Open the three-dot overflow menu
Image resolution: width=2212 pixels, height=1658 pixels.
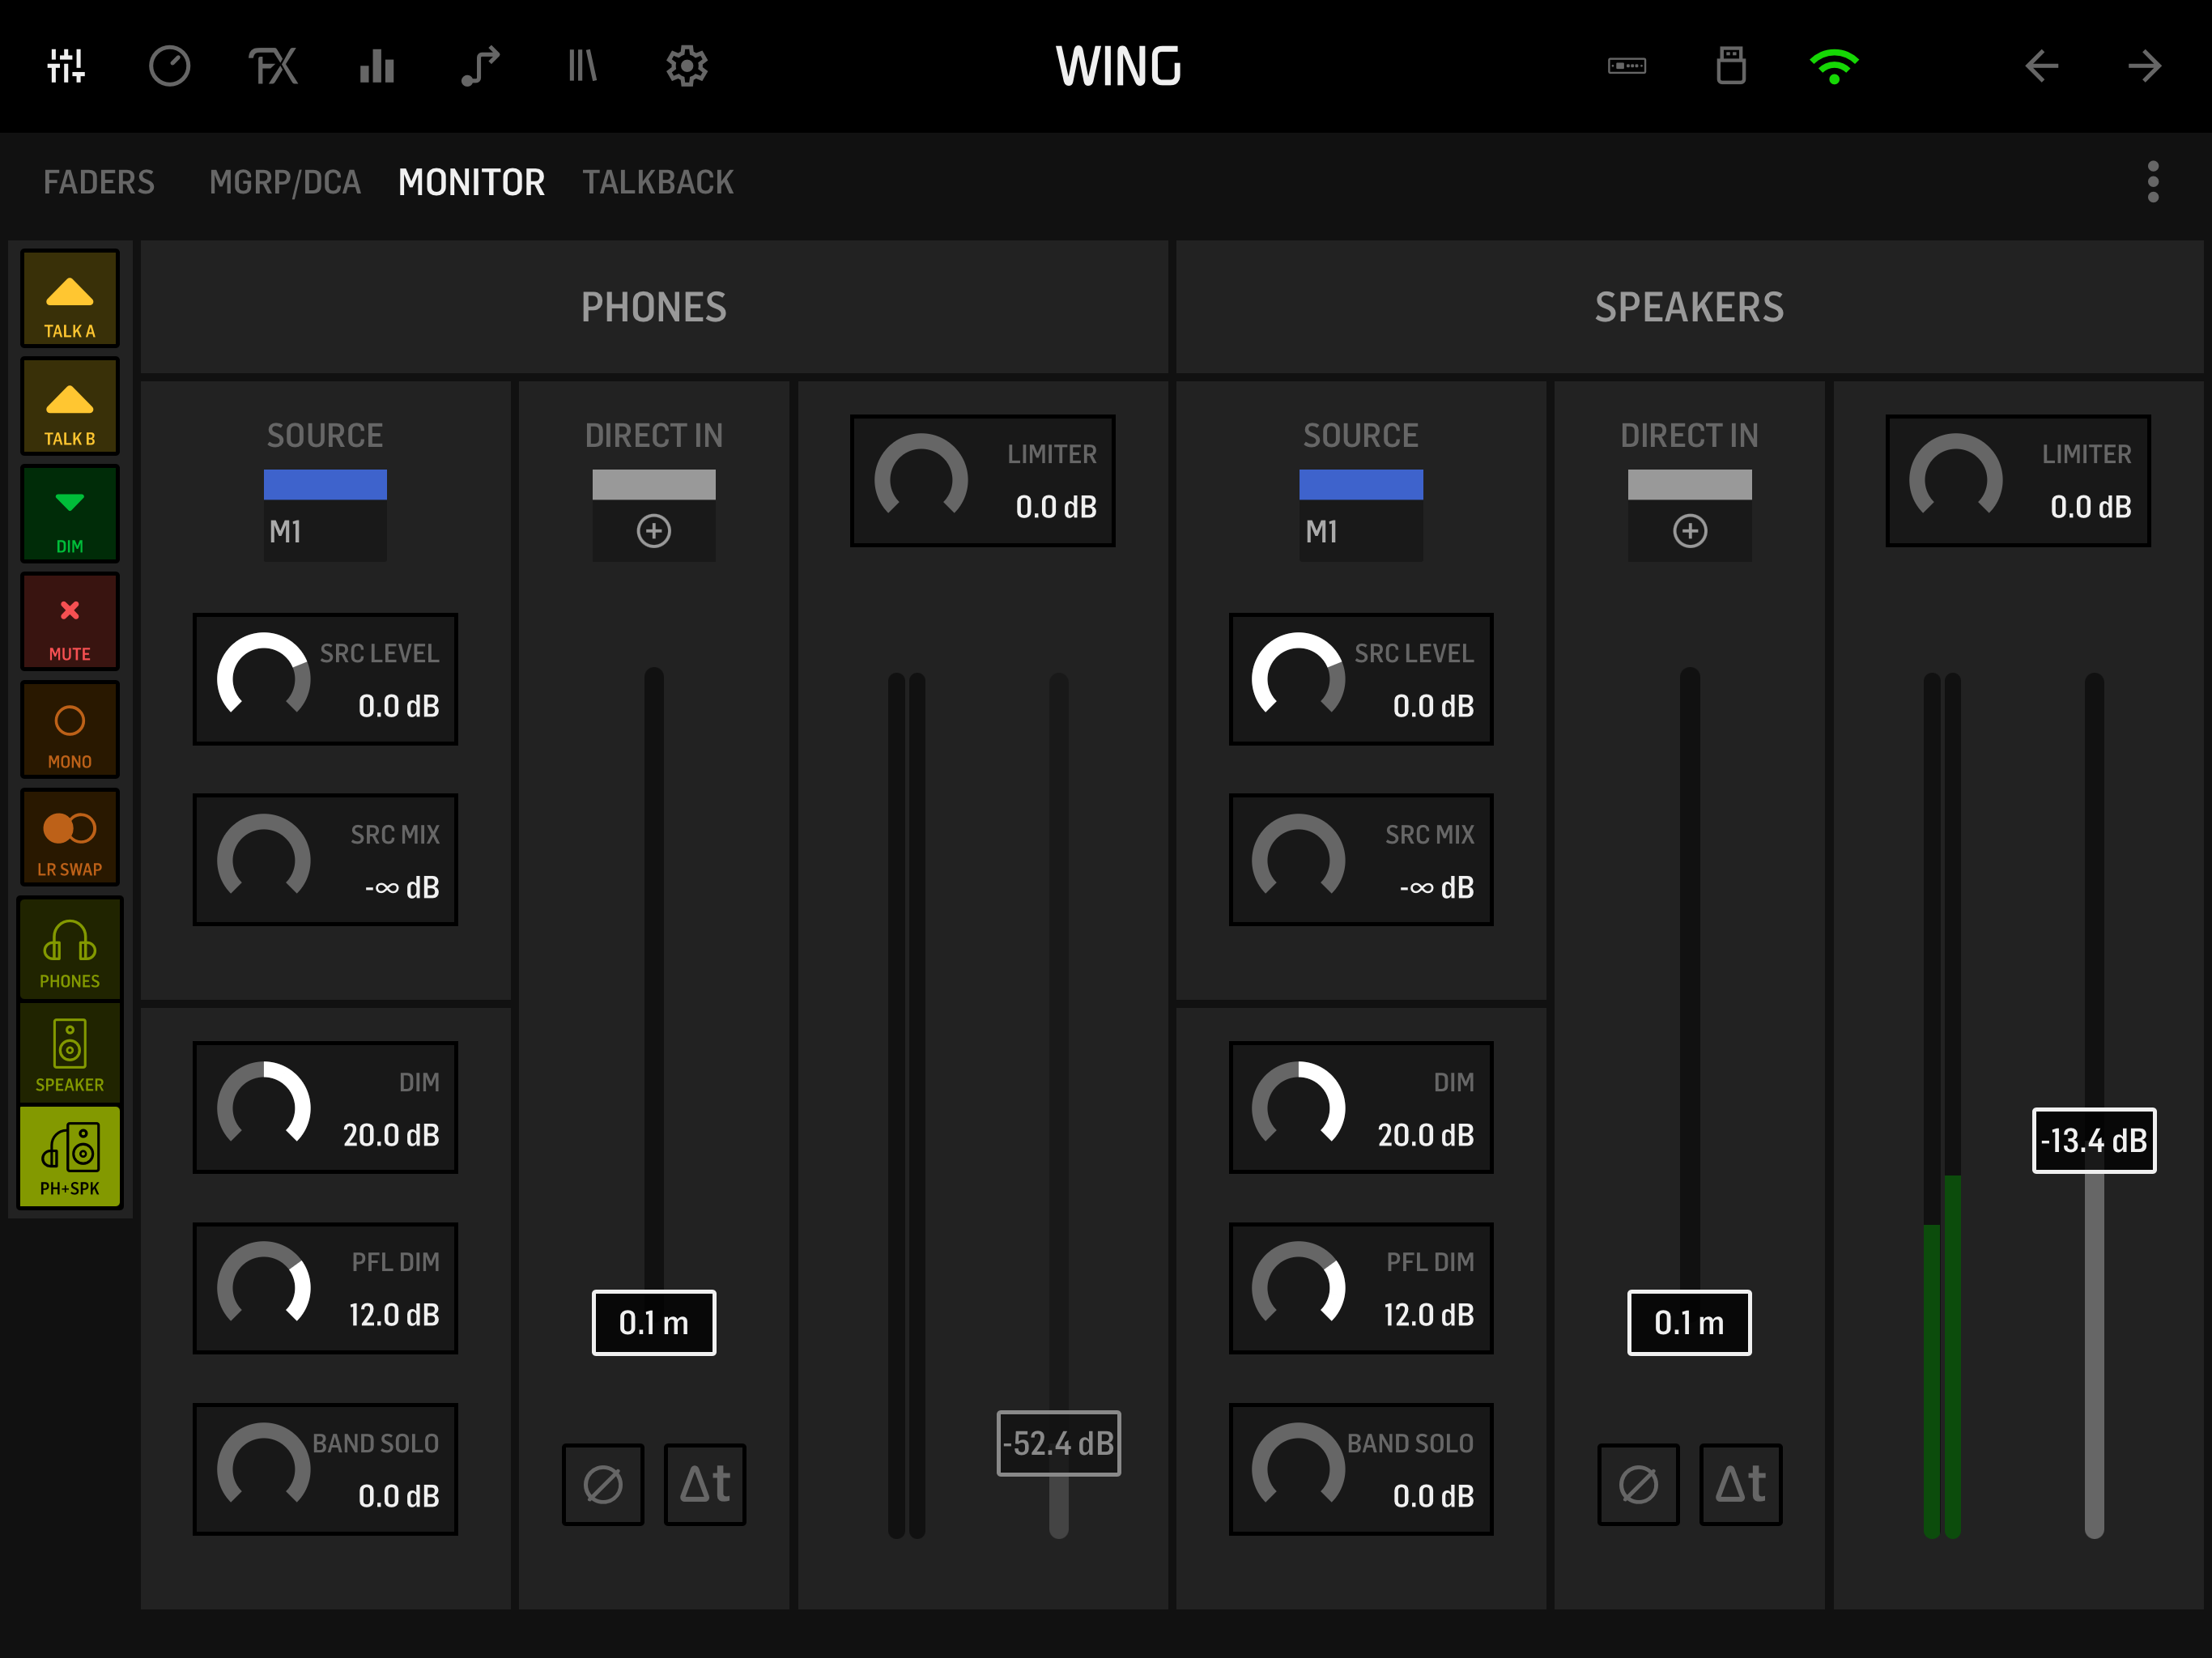tap(2153, 182)
